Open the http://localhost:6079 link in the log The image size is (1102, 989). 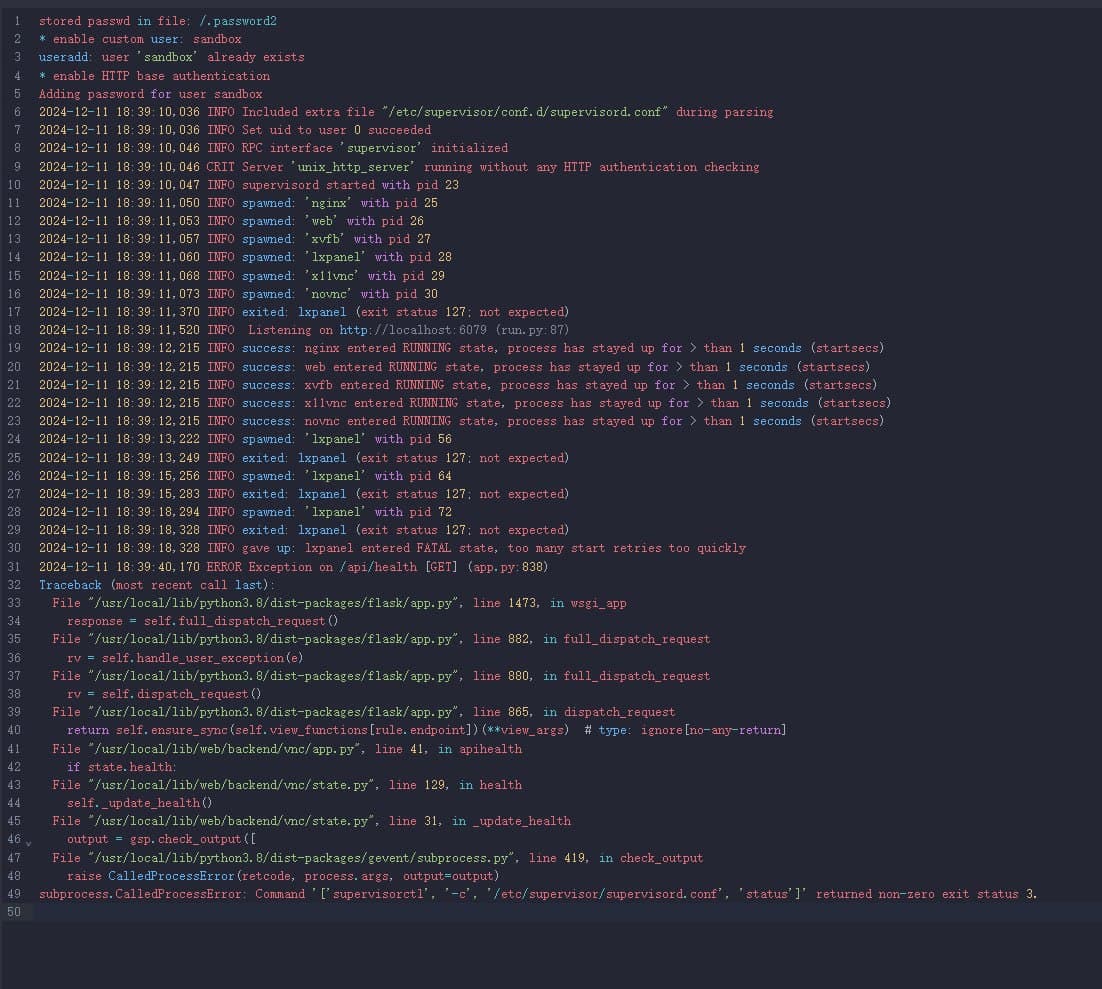click(413, 330)
